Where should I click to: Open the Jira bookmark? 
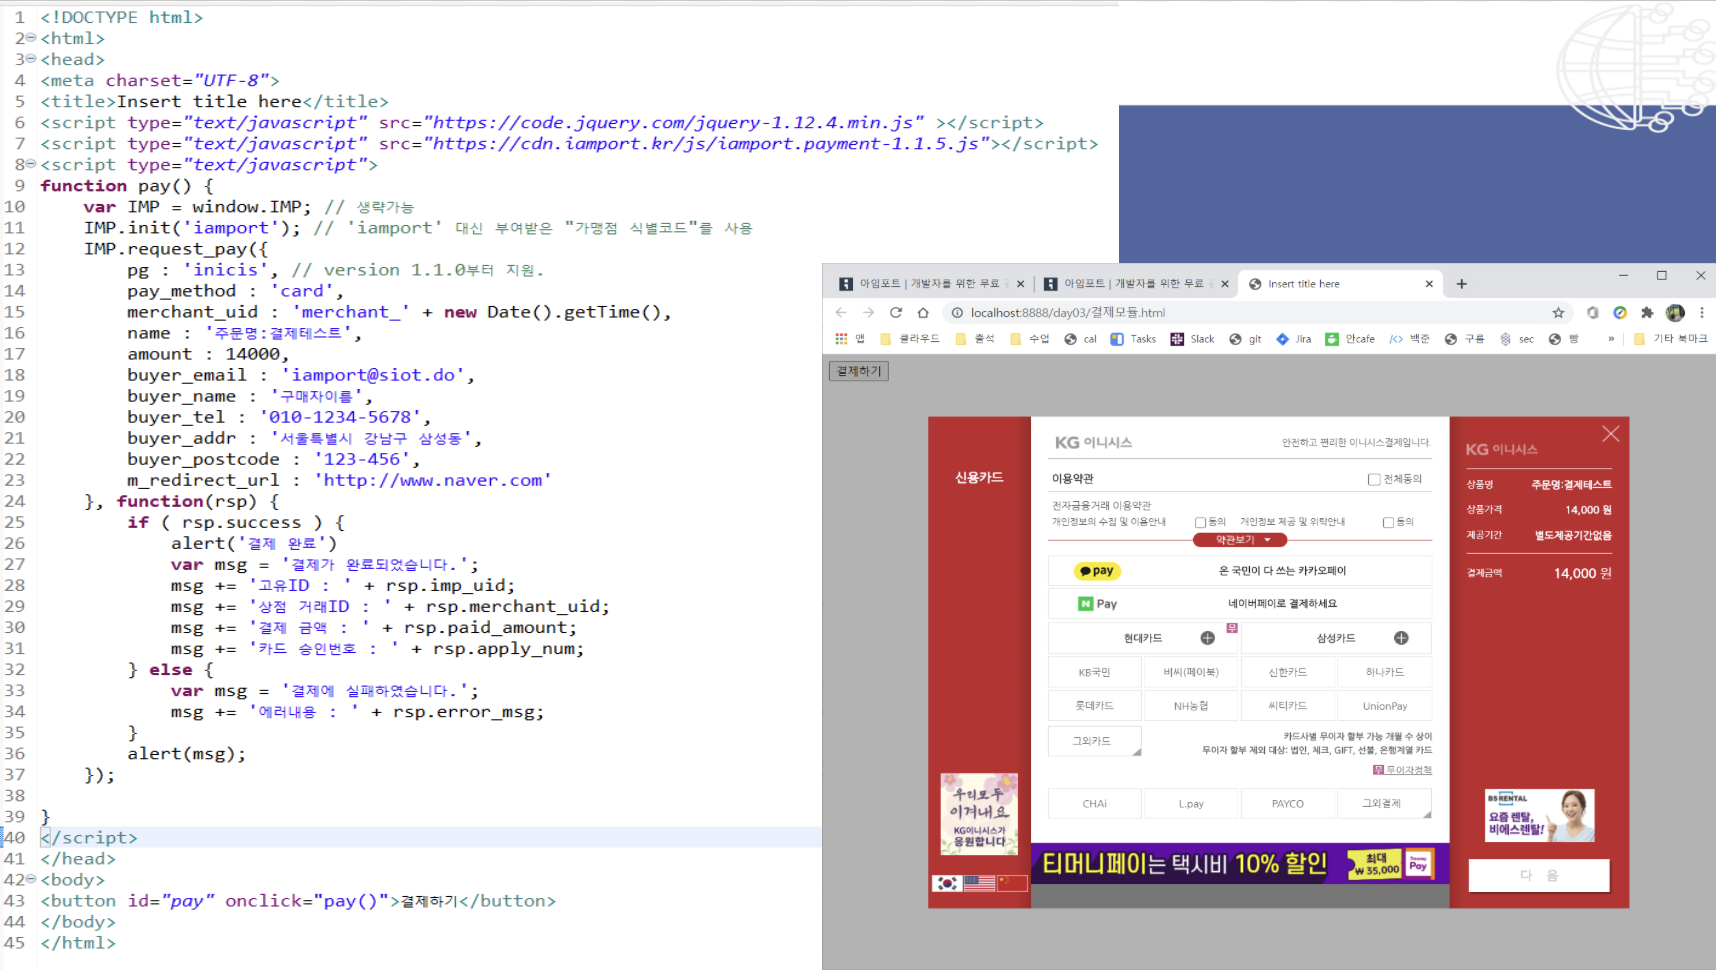click(1294, 339)
